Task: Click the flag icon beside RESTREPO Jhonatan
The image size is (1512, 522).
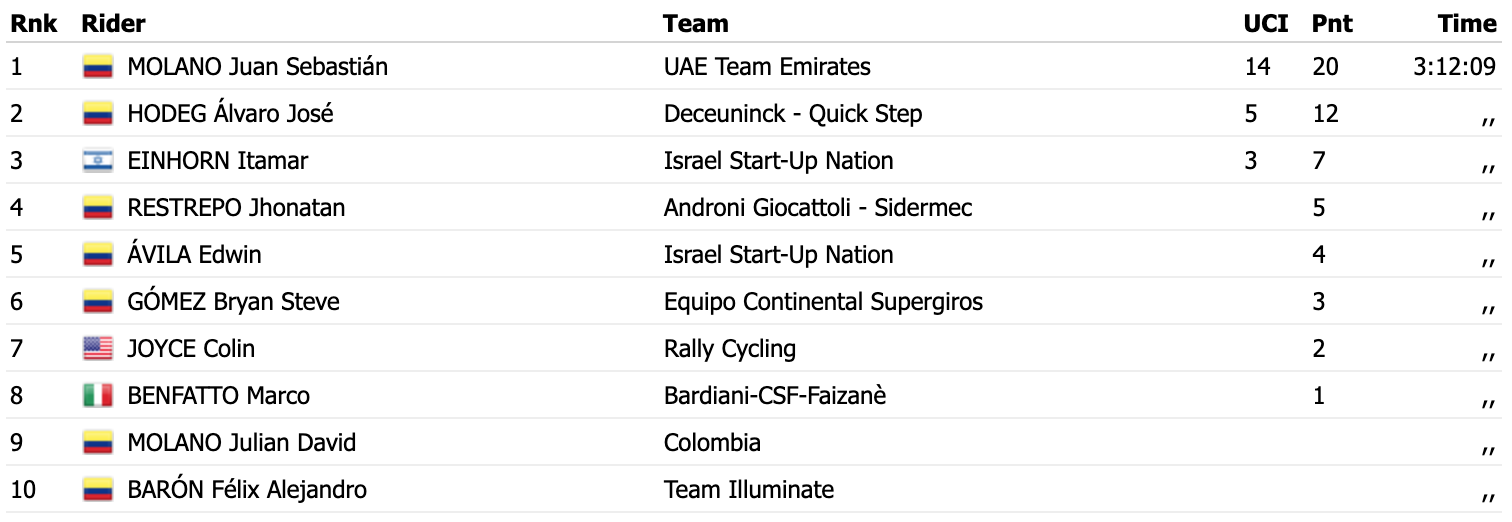Action: [x=97, y=208]
